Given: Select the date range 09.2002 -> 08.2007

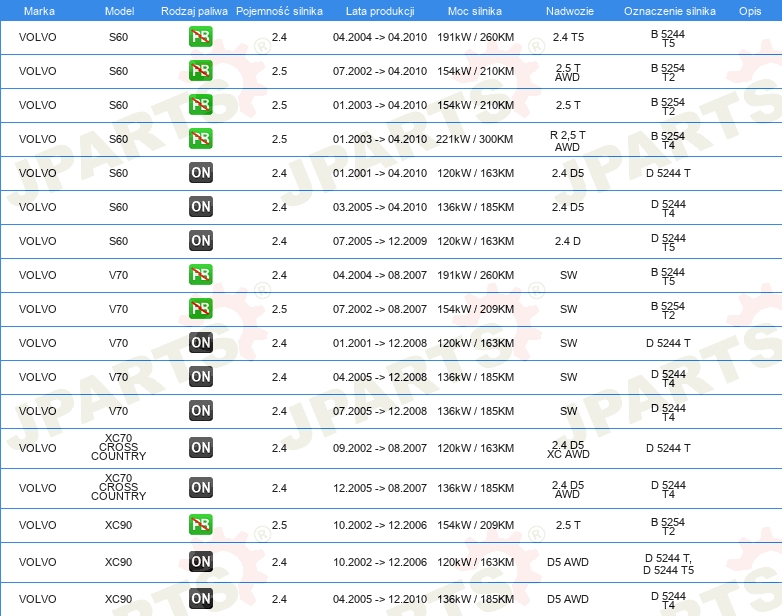Looking at the screenshot, I should 380,447.
